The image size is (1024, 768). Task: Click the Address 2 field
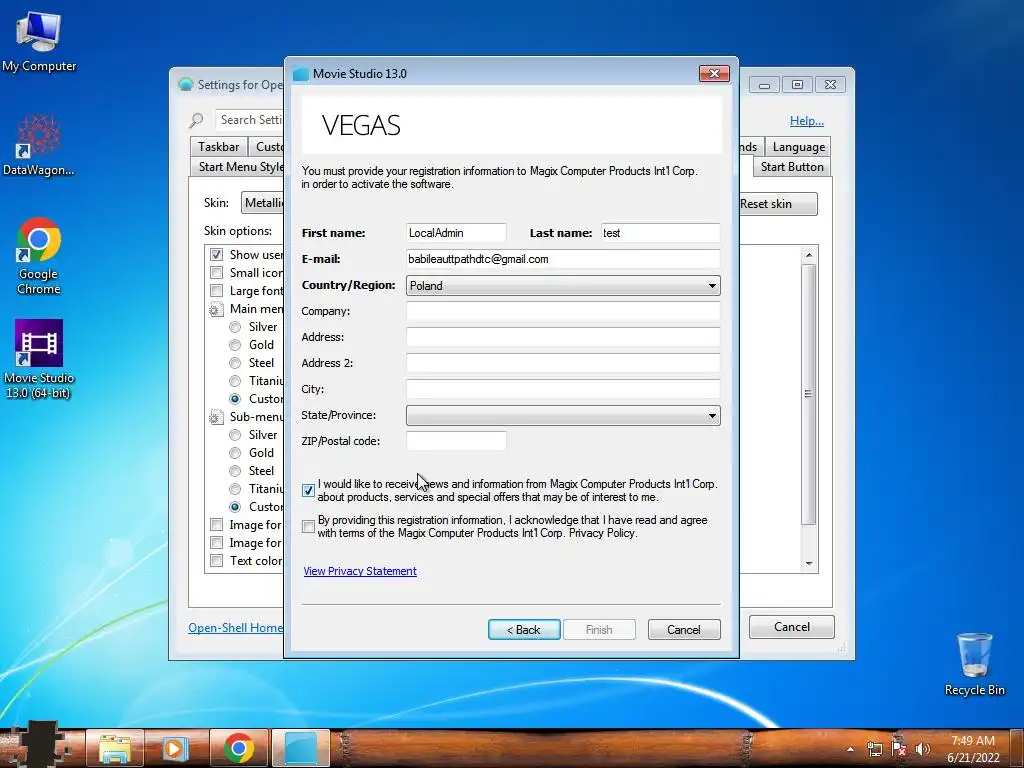pyautogui.click(x=563, y=363)
